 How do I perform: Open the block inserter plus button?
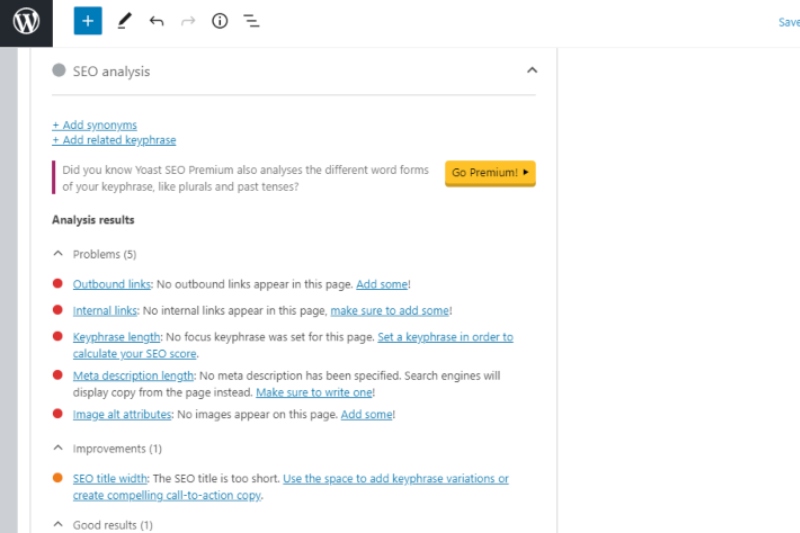pyautogui.click(x=88, y=21)
